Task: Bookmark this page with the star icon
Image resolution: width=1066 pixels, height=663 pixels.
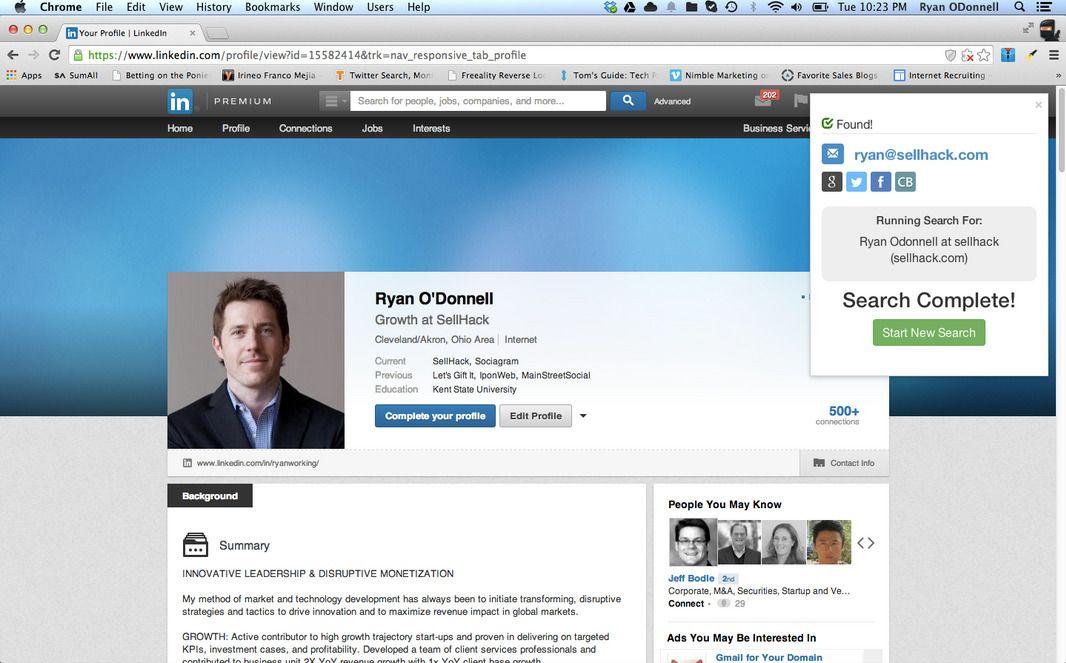Action: [x=984, y=55]
